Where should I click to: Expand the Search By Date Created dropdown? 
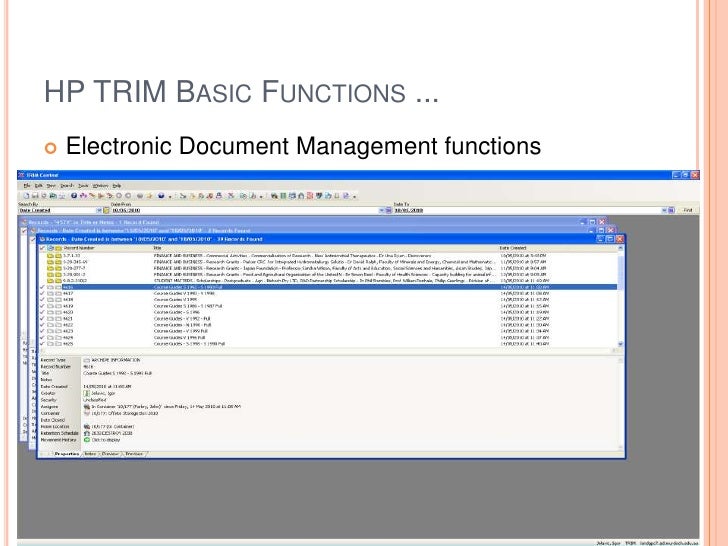coord(99,210)
